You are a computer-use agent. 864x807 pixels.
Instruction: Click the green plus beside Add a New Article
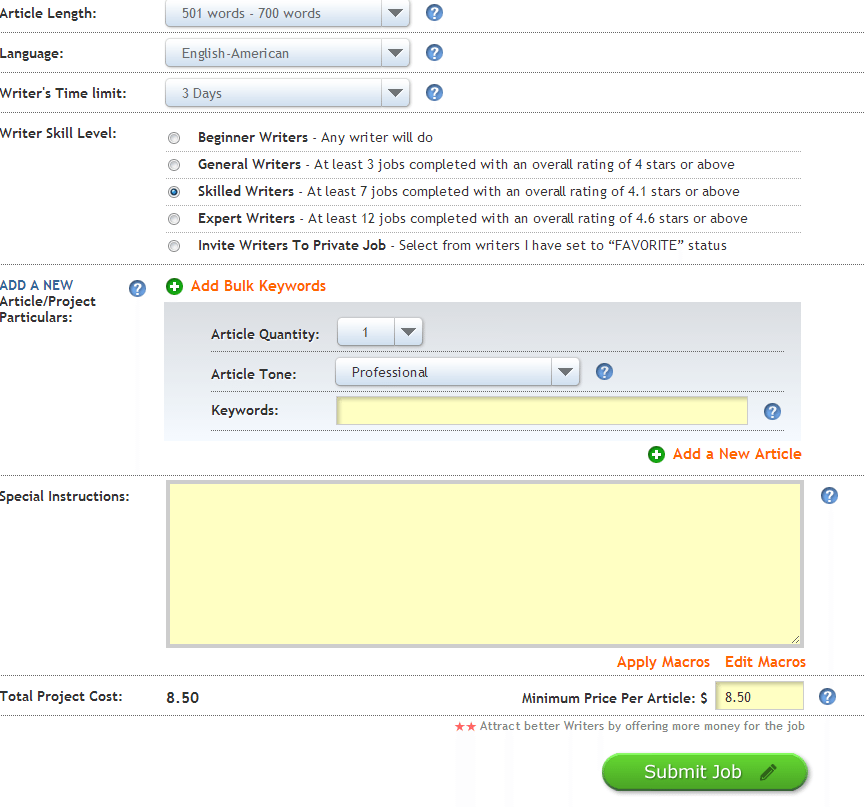coord(656,454)
